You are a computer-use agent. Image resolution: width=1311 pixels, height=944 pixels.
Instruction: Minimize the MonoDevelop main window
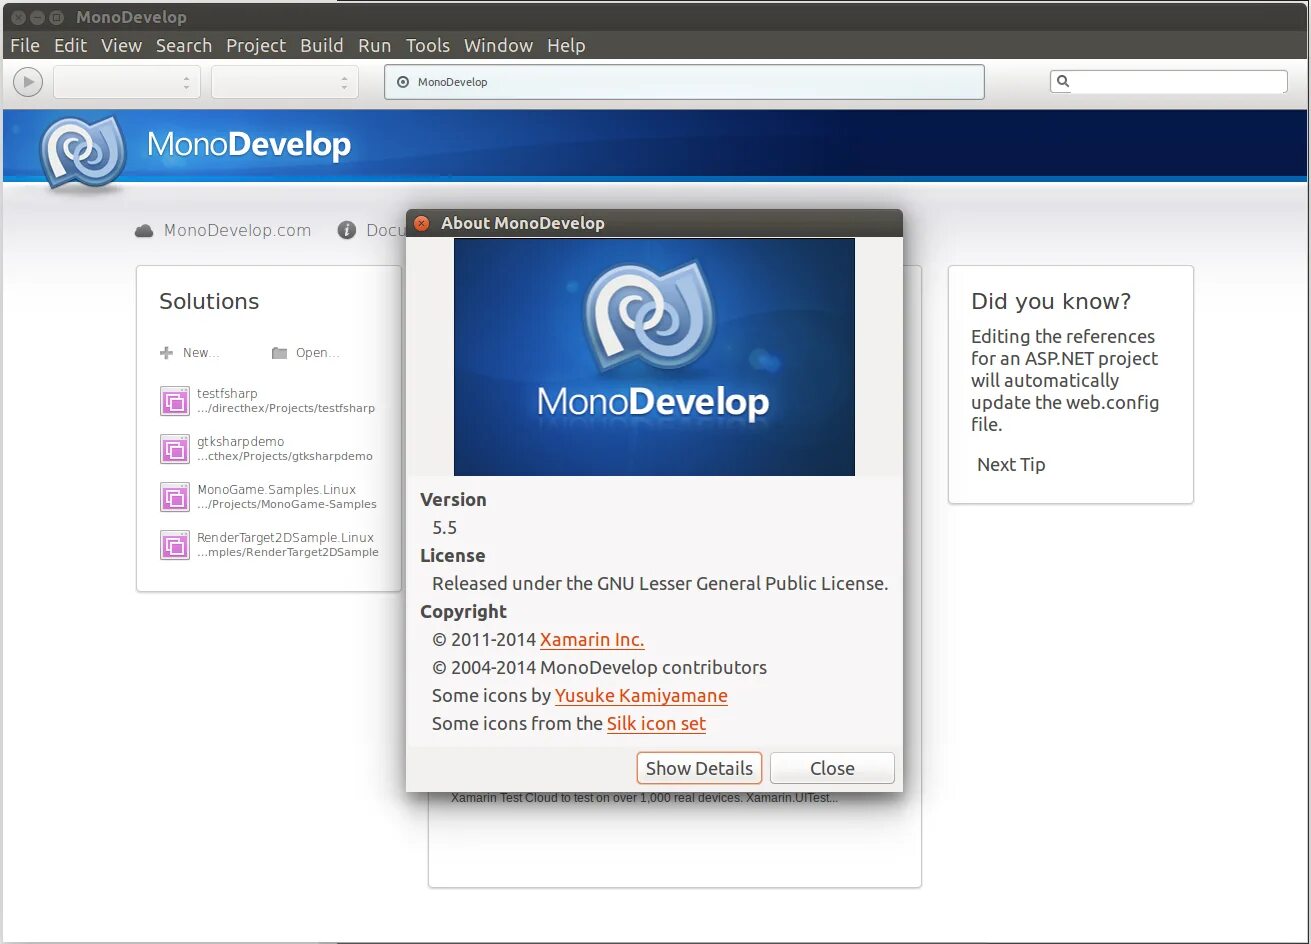[x=37, y=17]
